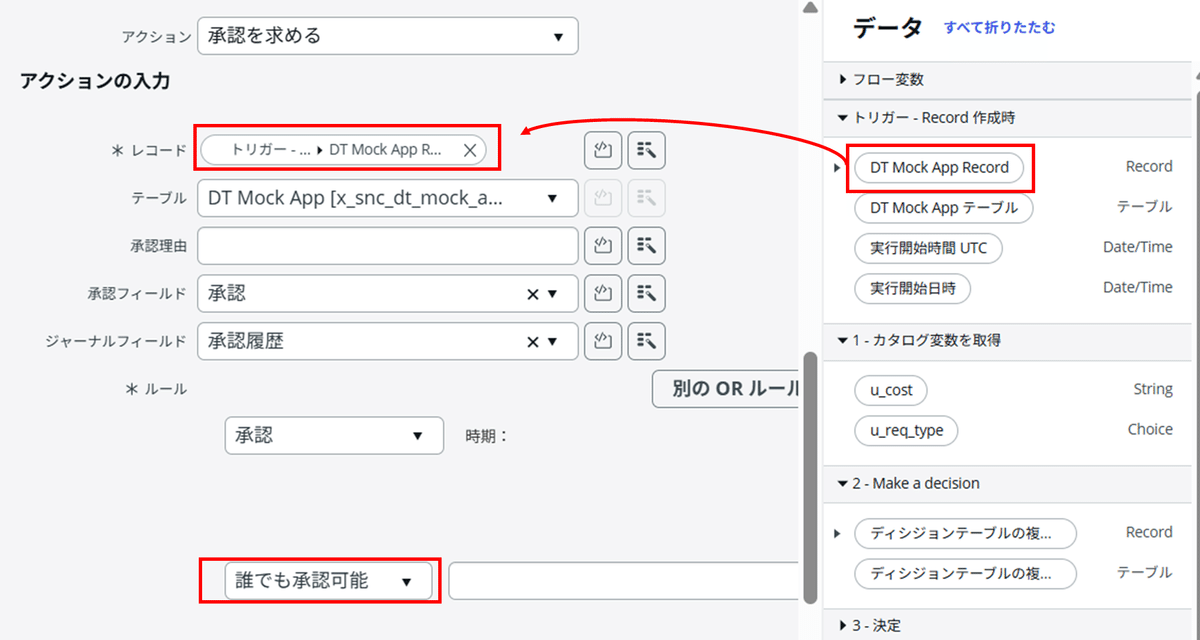Select the u_cost data pill
The image size is (1200, 640).
(890, 390)
